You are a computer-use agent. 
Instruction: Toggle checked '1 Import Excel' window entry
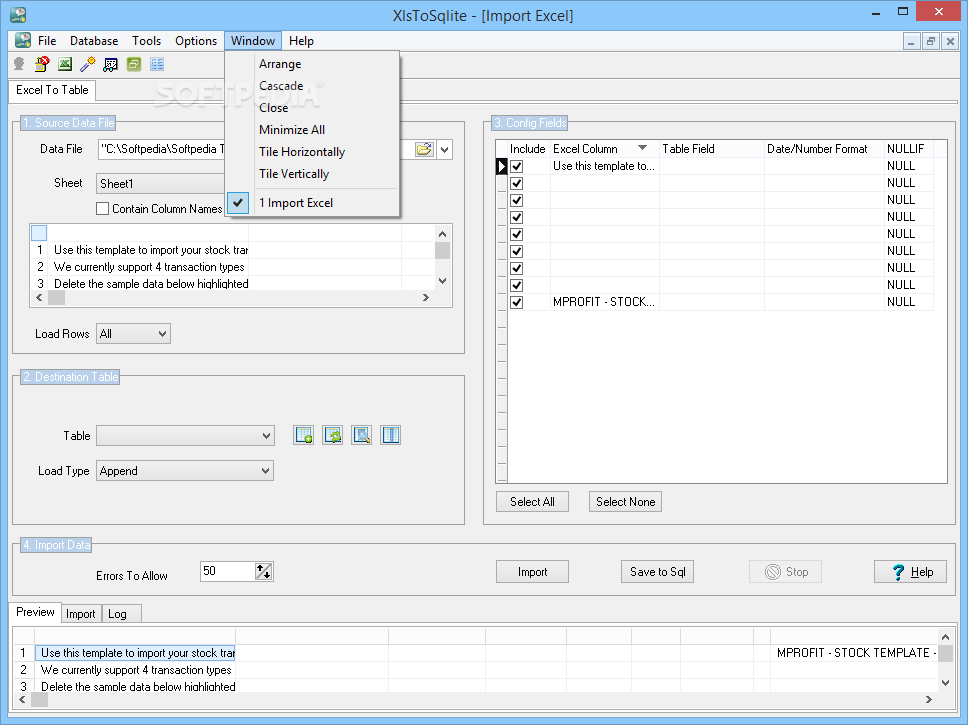pos(312,203)
